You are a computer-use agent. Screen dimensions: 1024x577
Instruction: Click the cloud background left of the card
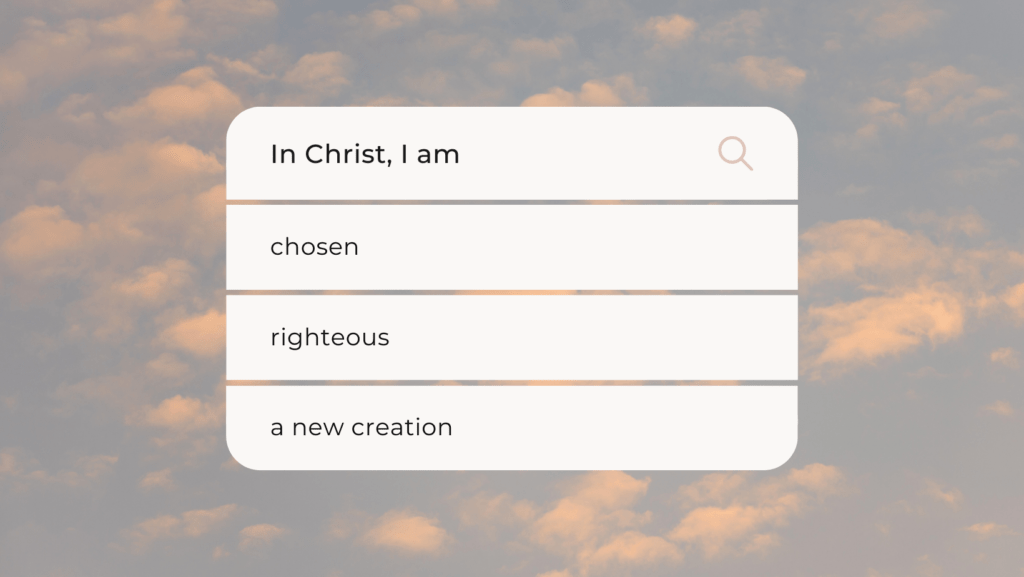112,288
